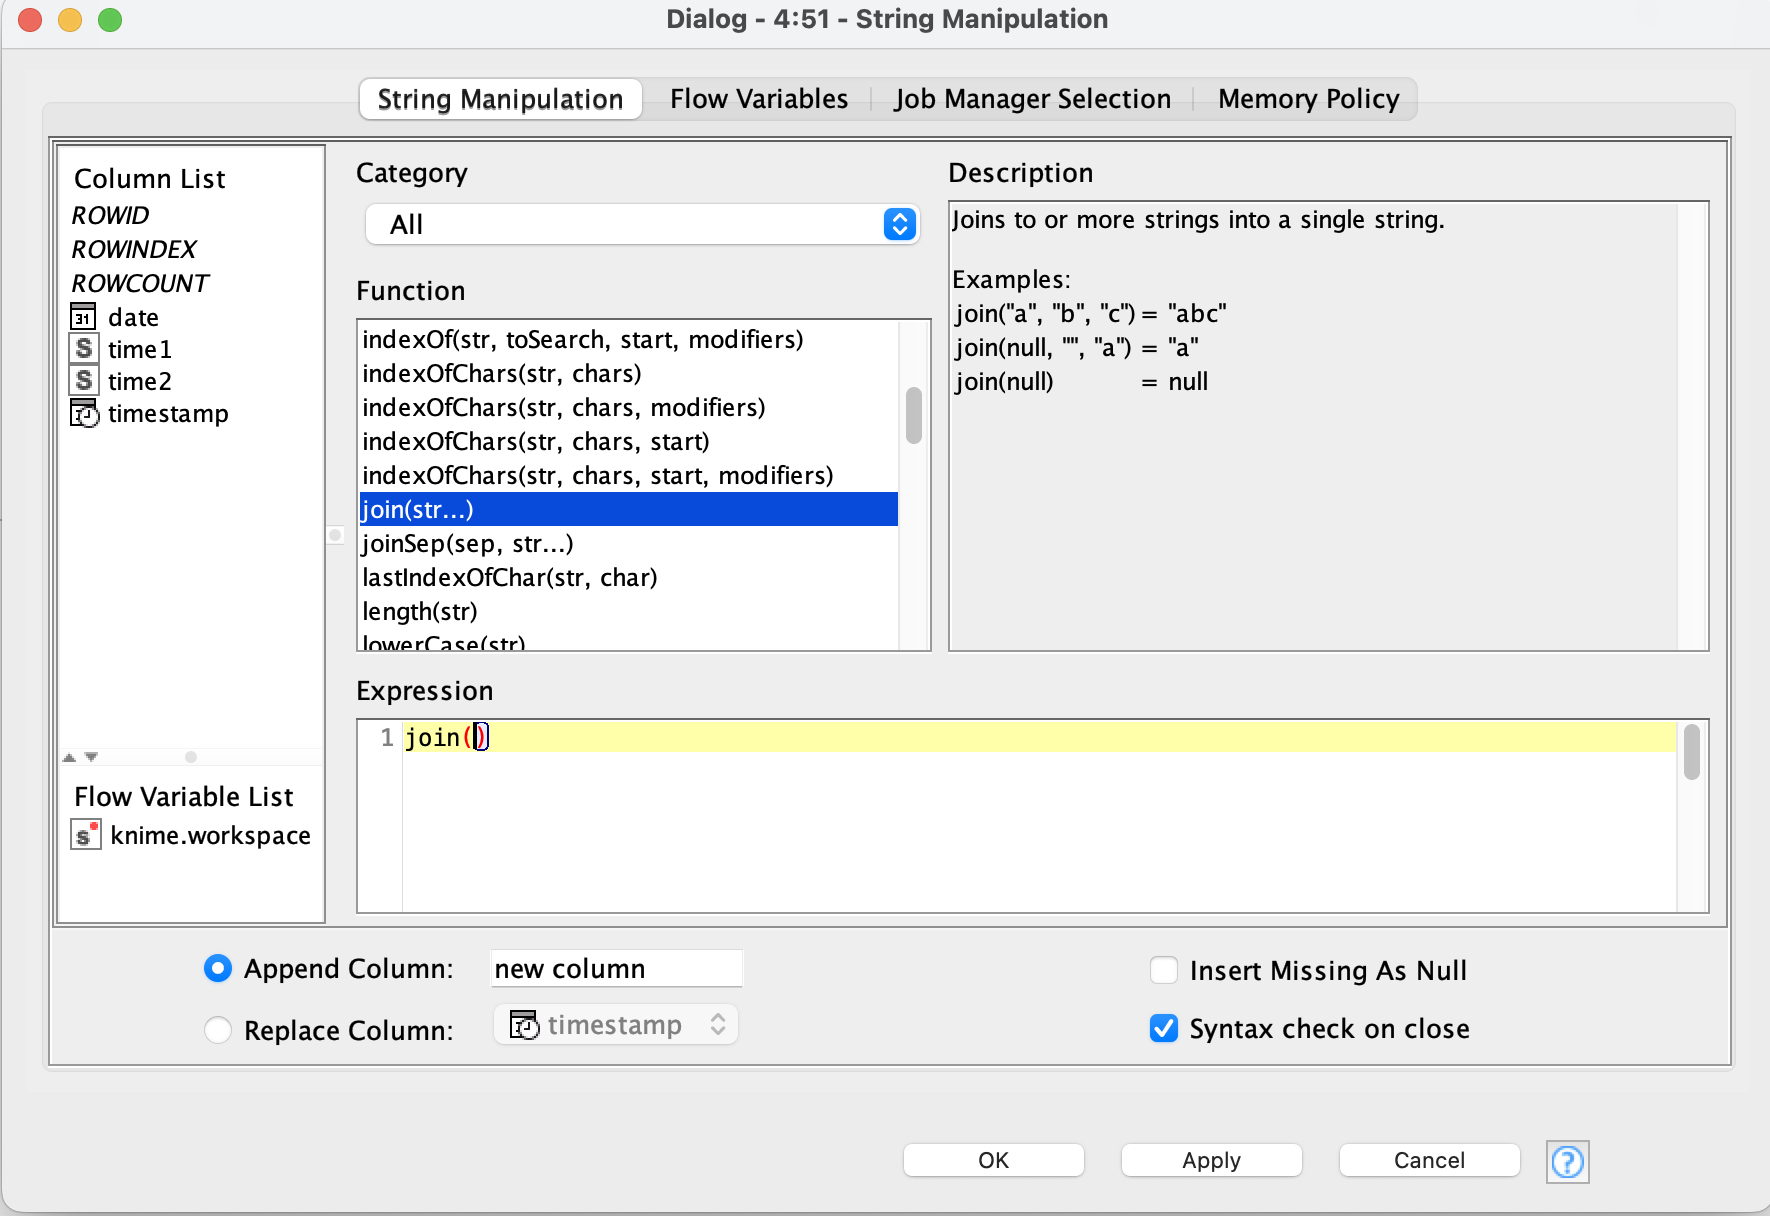Click the time2 string type icon

[x=83, y=381]
